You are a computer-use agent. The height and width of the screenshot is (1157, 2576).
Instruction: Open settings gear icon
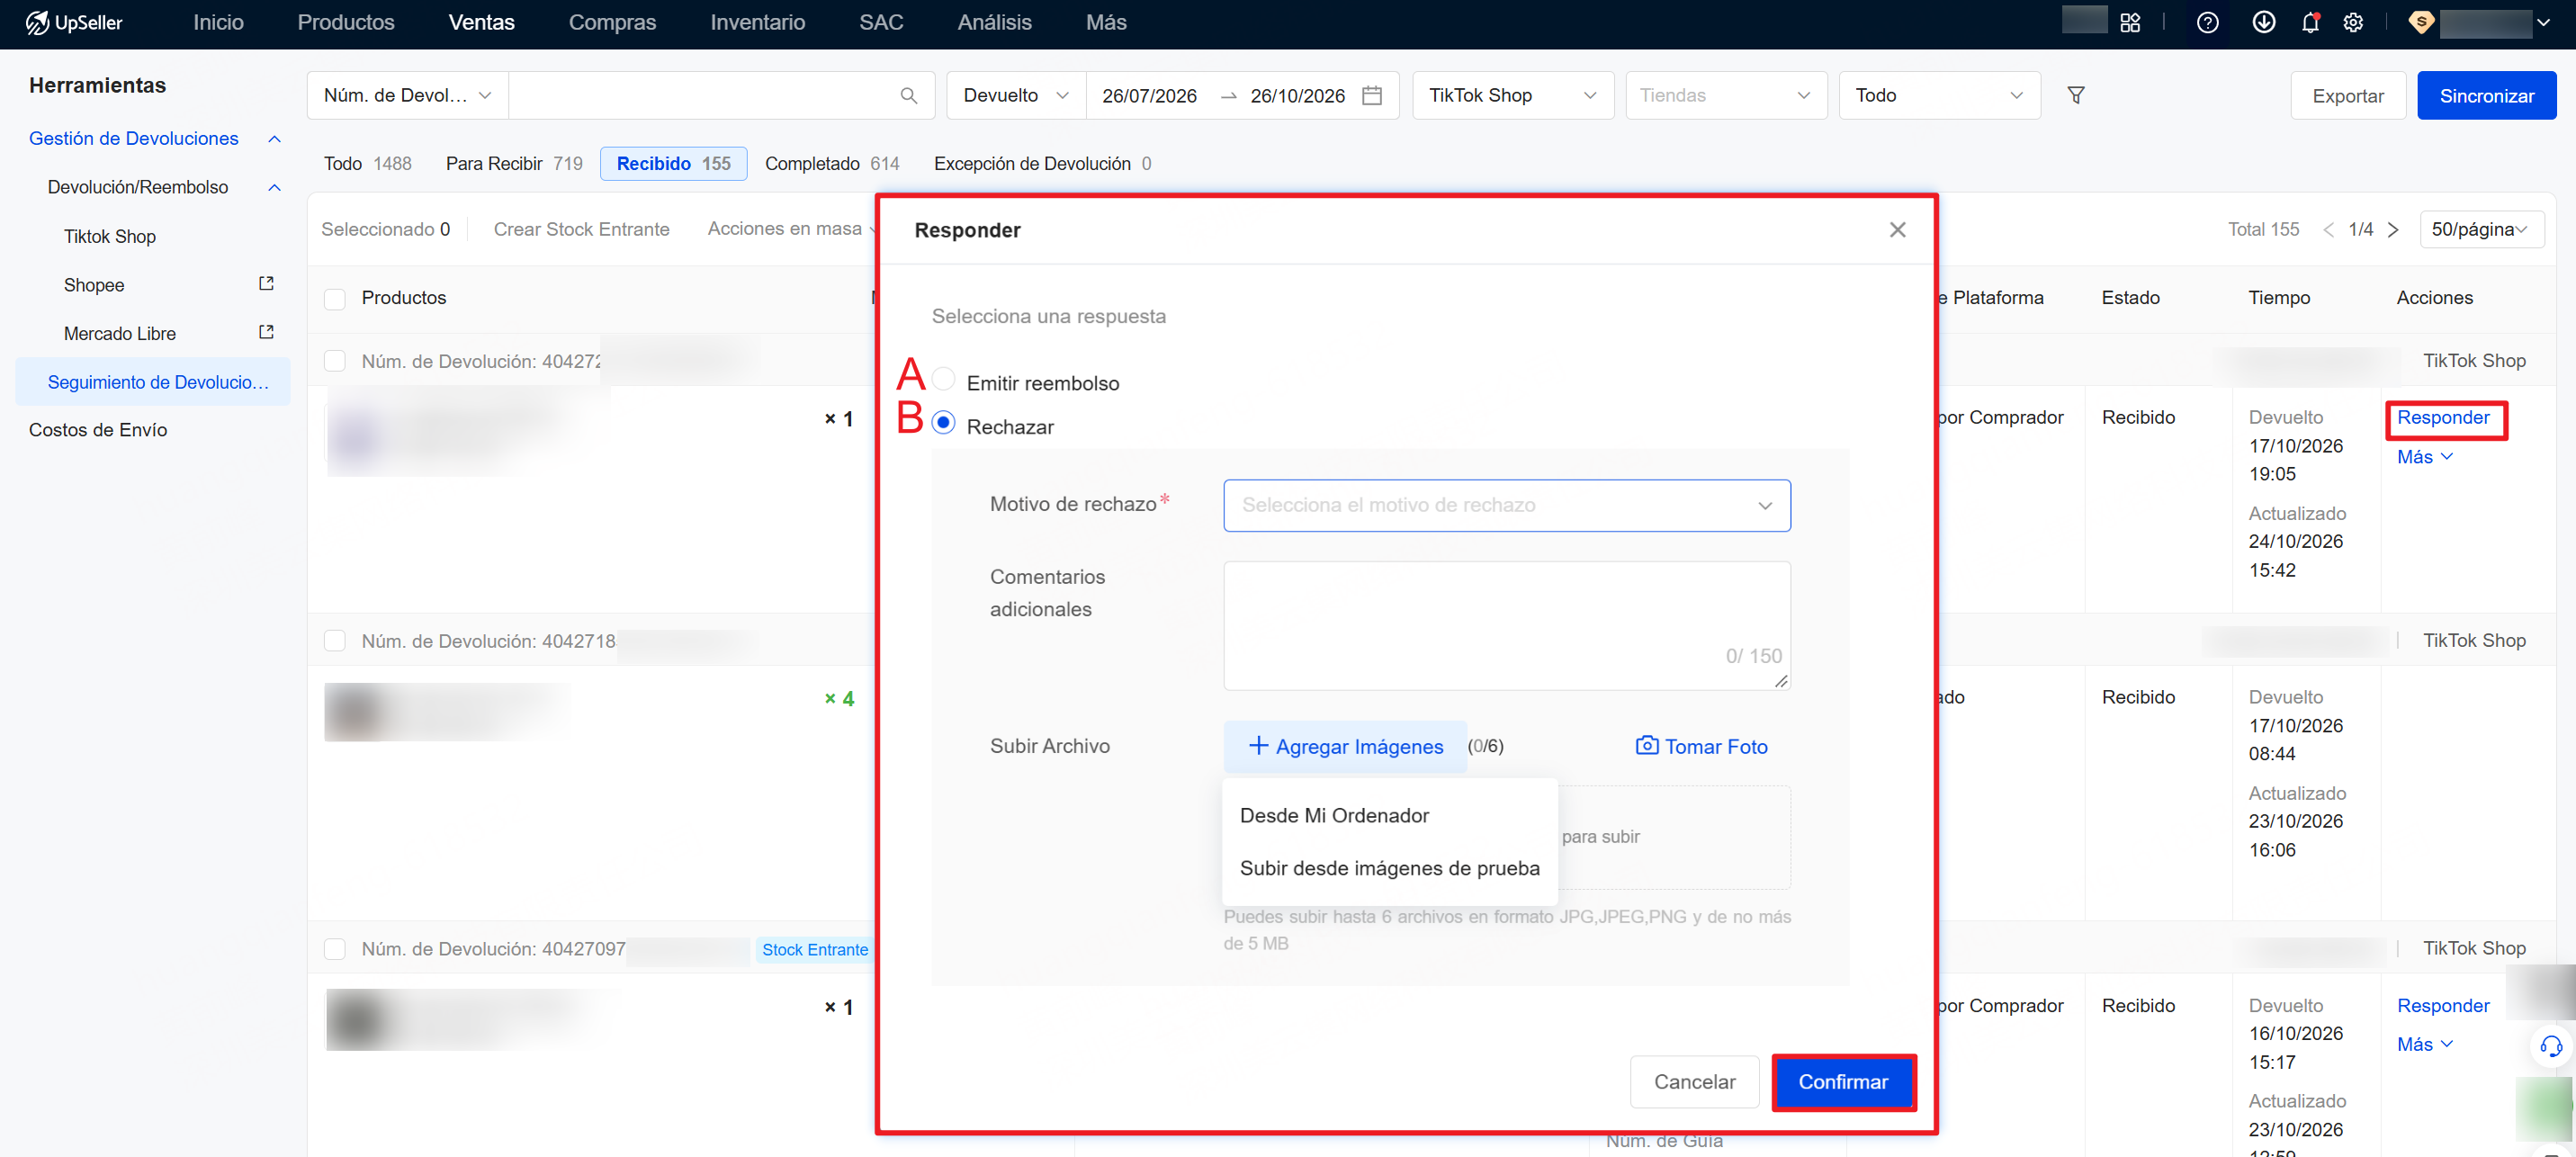tap(2353, 22)
